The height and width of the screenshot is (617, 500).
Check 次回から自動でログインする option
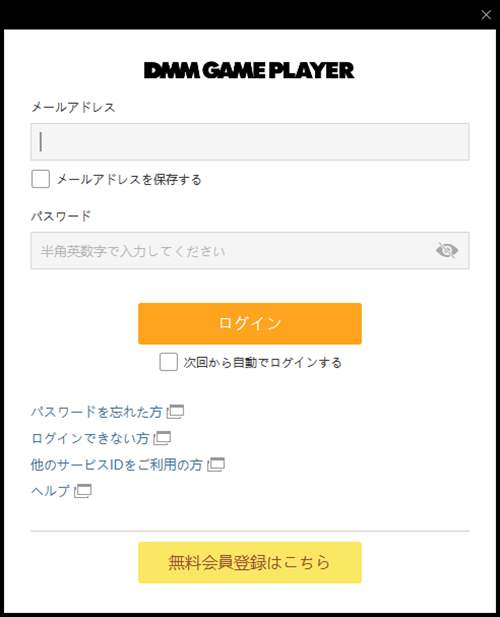click(x=168, y=362)
